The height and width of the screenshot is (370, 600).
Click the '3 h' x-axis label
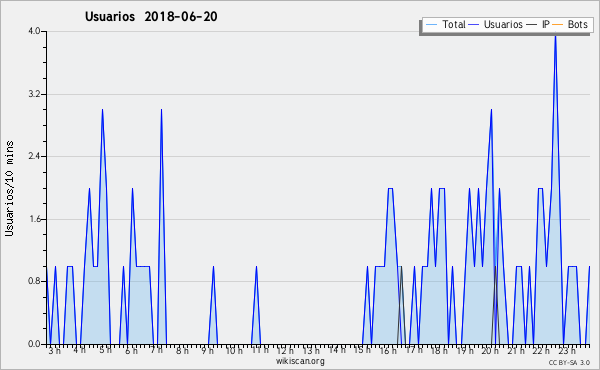(55, 351)
